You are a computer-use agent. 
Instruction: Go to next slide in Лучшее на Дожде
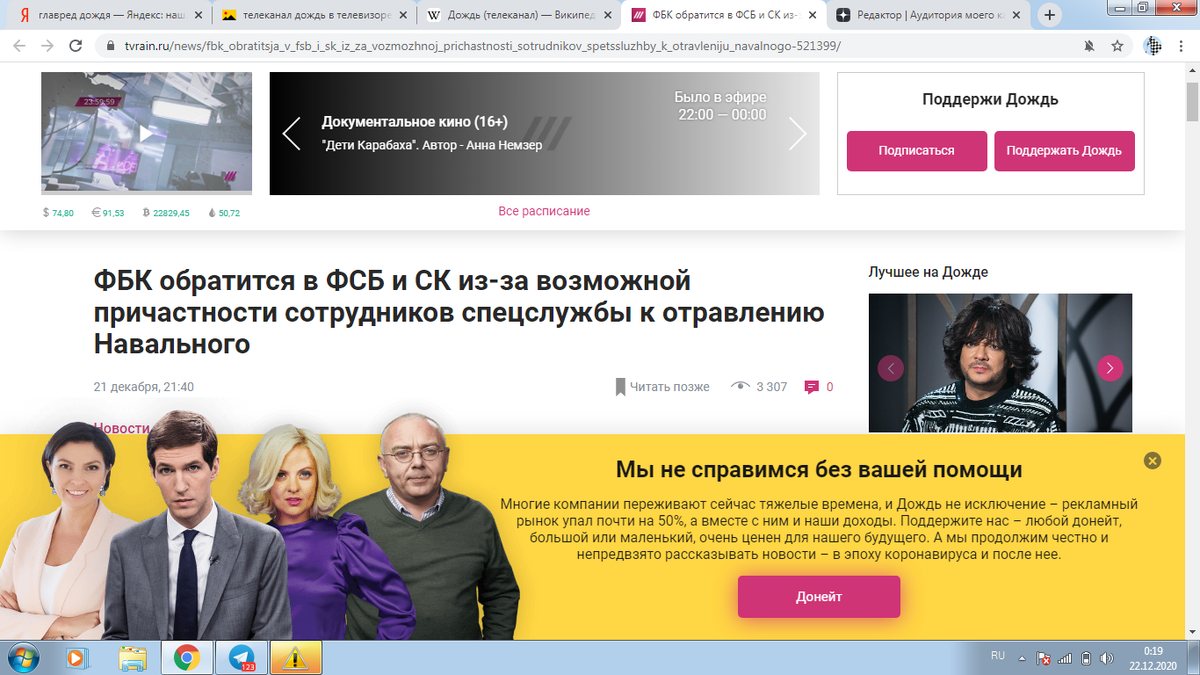click(x=1110, y=368)
